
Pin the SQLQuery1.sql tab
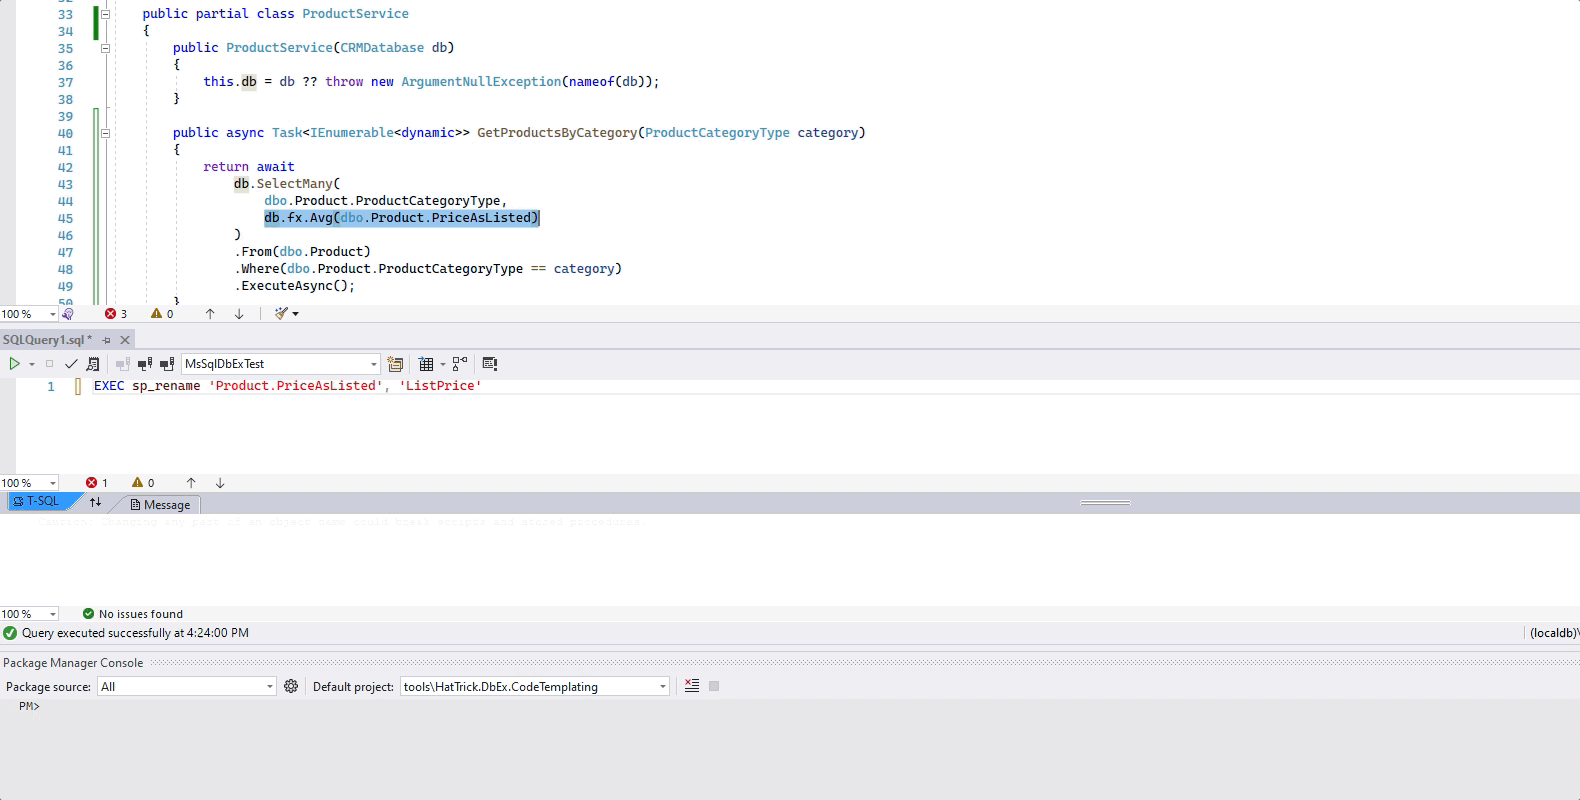pyautogui.click(x=106, y=340)
